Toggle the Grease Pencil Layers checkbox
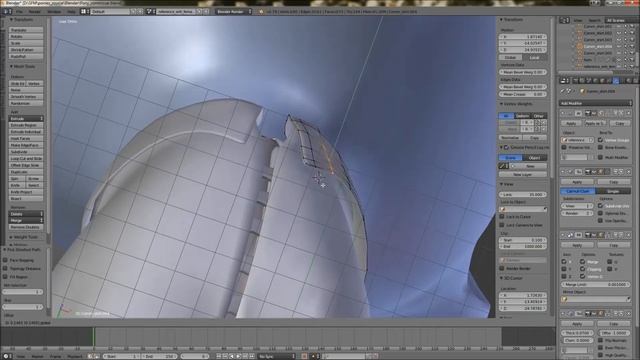The width and height of the screenshot is (640, 360). coord(506,147)
